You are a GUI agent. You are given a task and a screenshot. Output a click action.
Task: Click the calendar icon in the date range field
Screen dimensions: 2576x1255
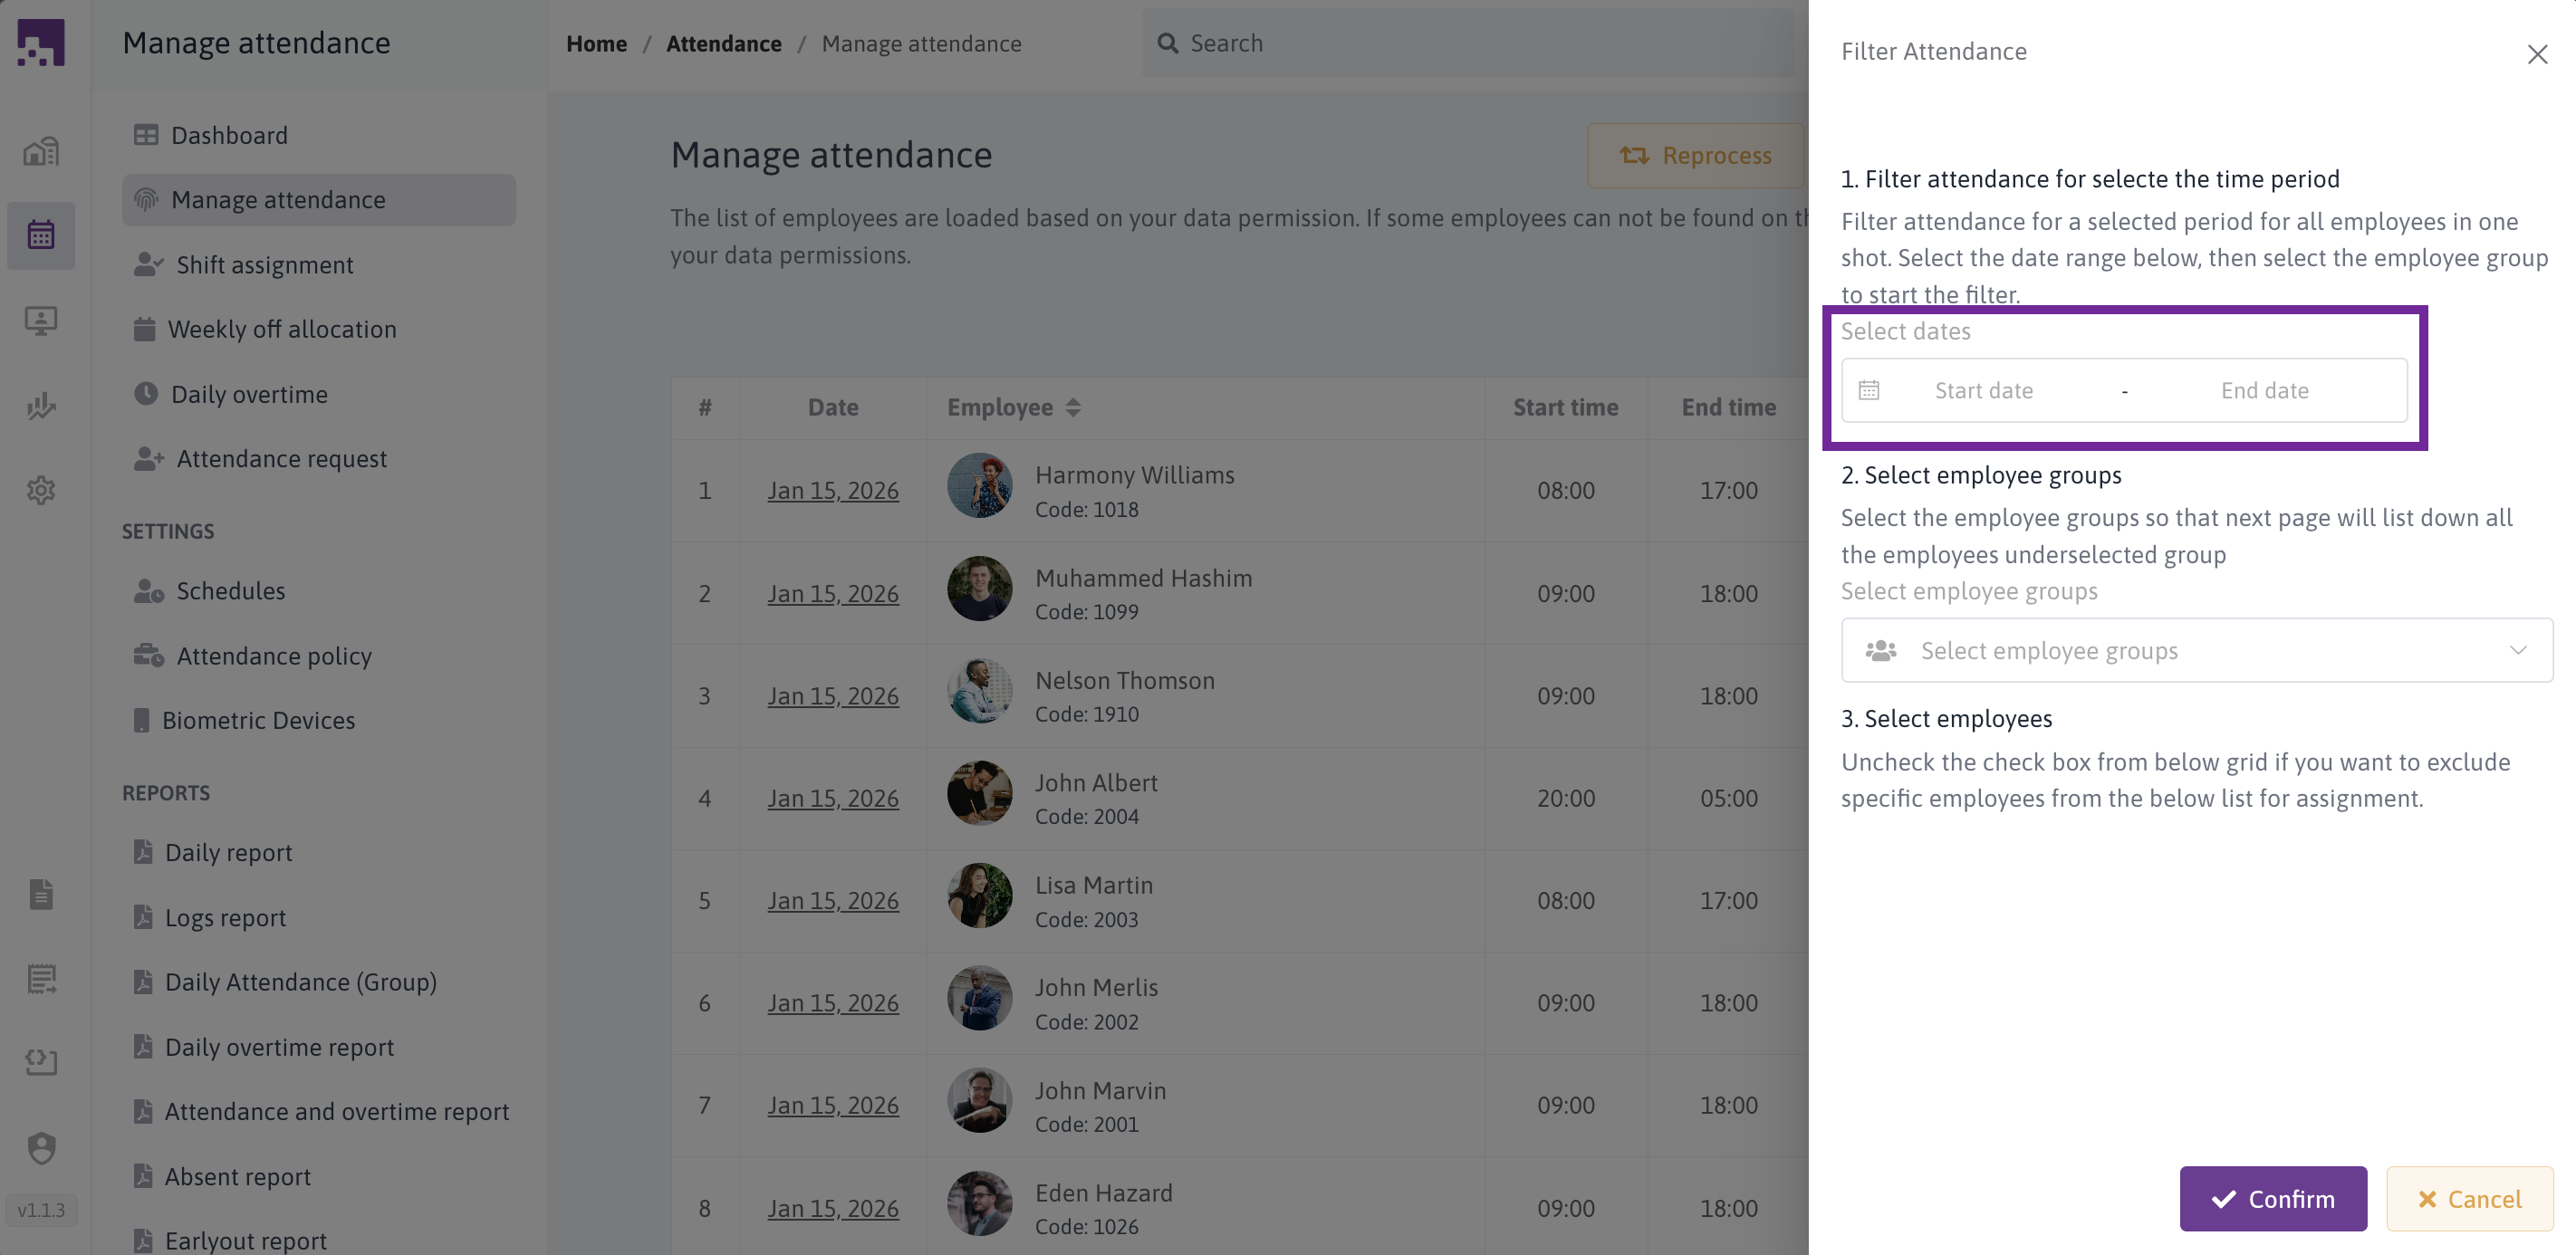click(1868, 390)
